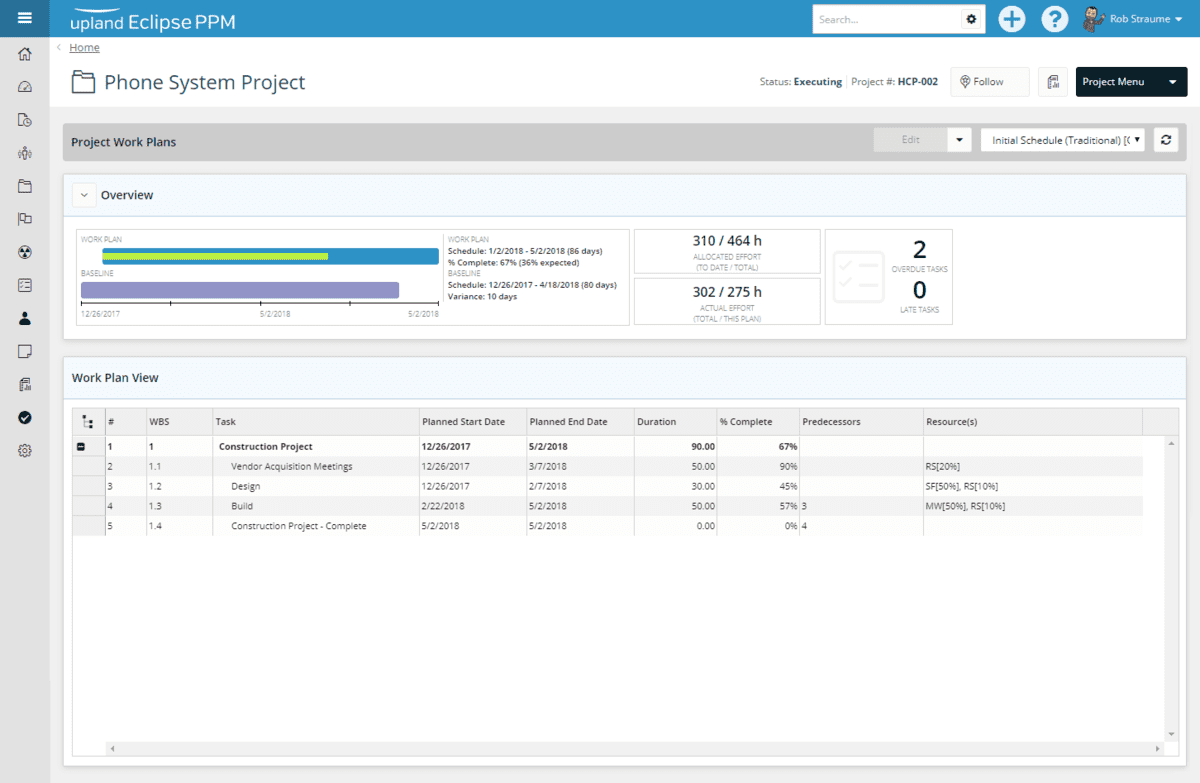Viewport: 1200px width, 783px height.
Task: Open Settings via the gear icon in sidebar
Action: click(24, 450)
